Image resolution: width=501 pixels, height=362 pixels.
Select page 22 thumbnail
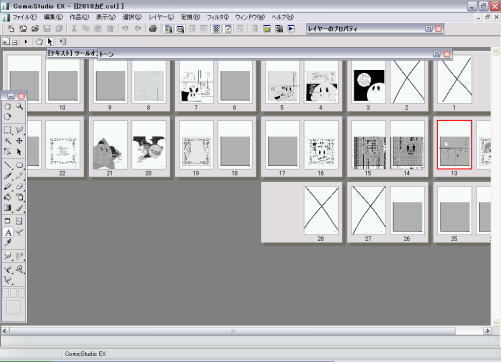point(63,145)
